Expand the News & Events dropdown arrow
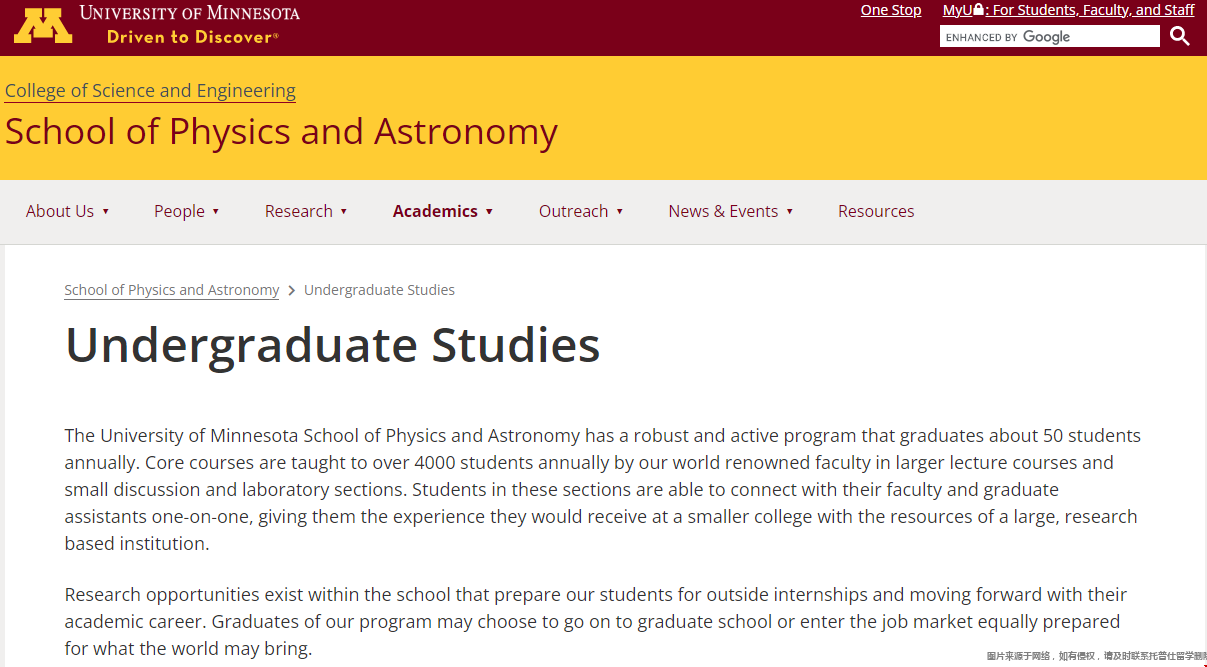 click(789, 212)
